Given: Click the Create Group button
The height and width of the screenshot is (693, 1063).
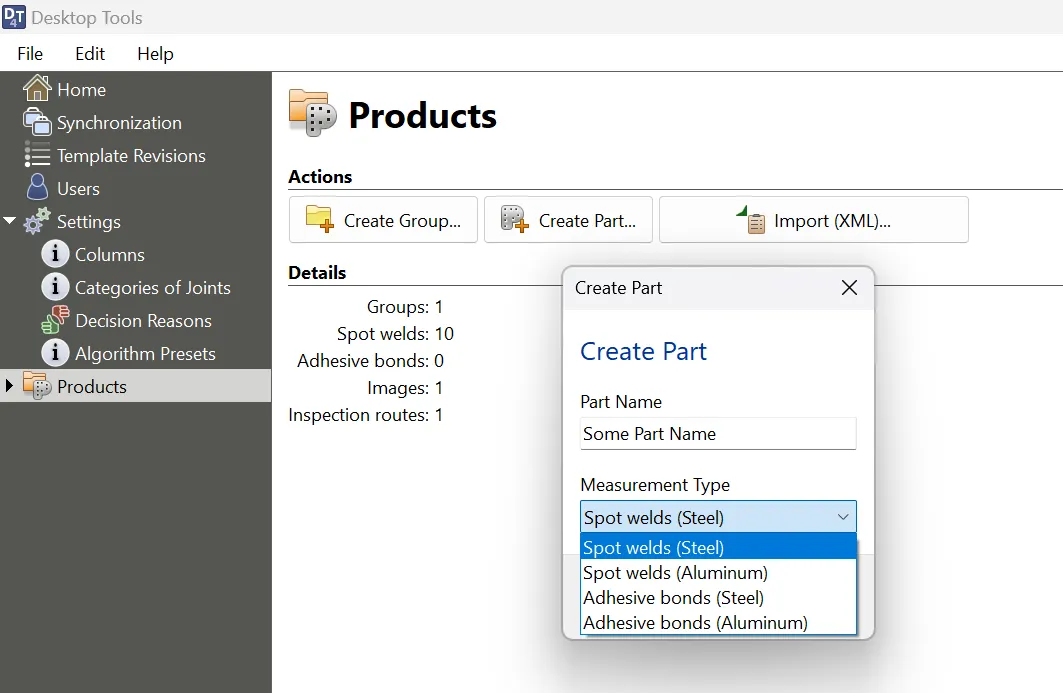Looking at the screenshot, I should (x=383, y=219).
